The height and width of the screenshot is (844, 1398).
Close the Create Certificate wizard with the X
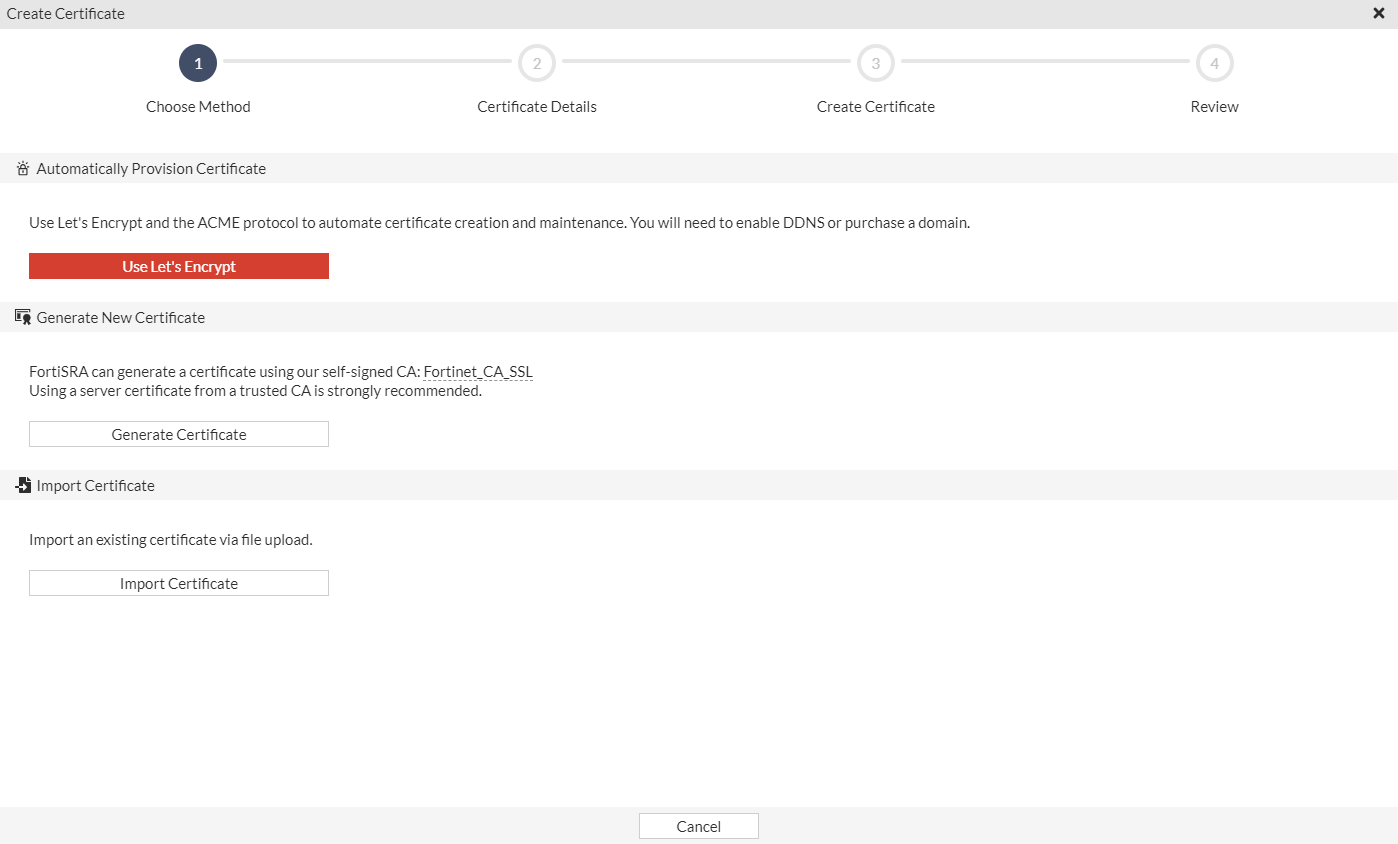[x=1378, y=13]
